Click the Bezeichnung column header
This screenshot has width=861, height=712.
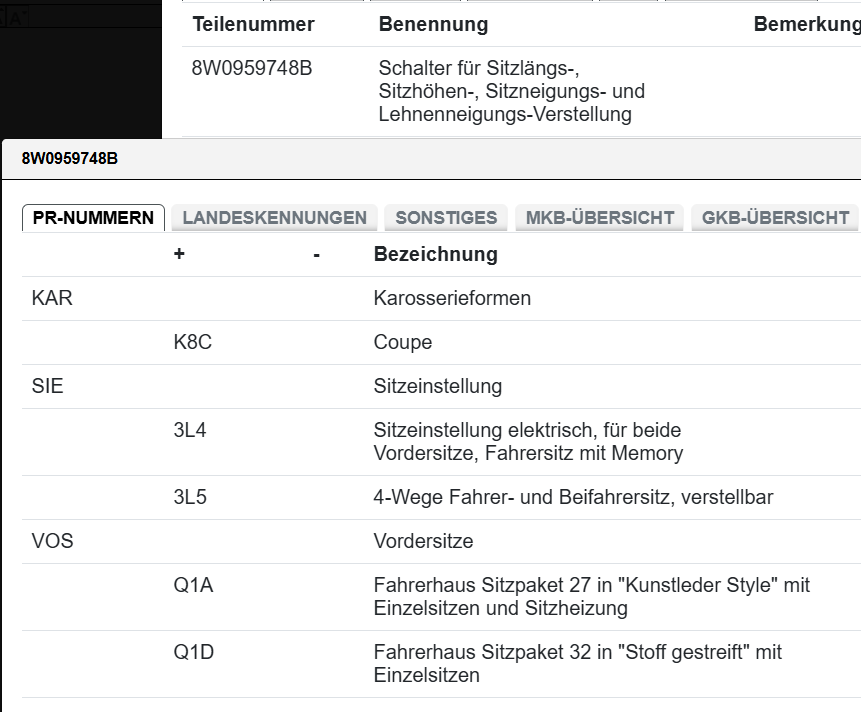pos(436,254)
